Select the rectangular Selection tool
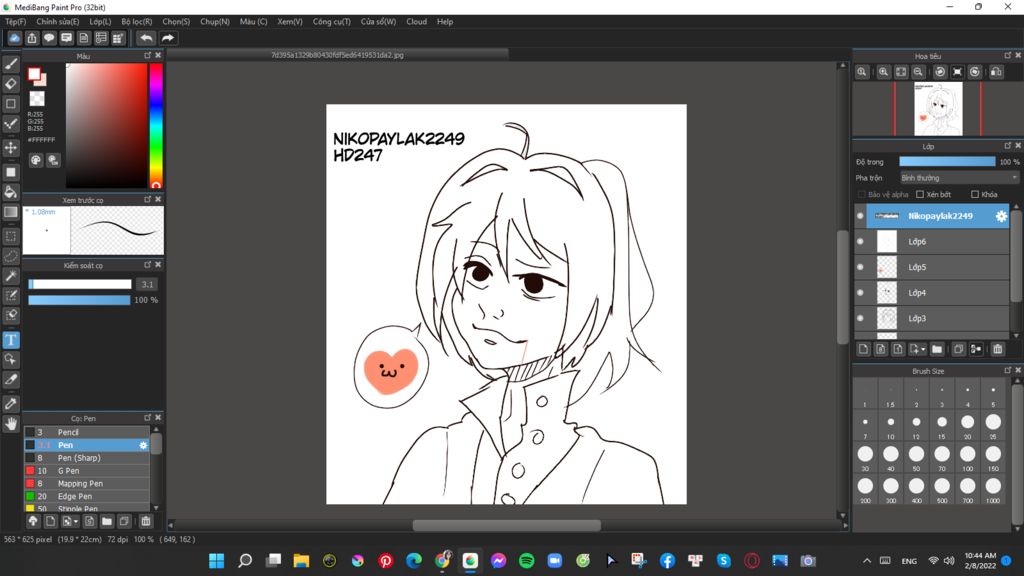Viewport: 1024px width, 576px height. (x=11, y=236)
